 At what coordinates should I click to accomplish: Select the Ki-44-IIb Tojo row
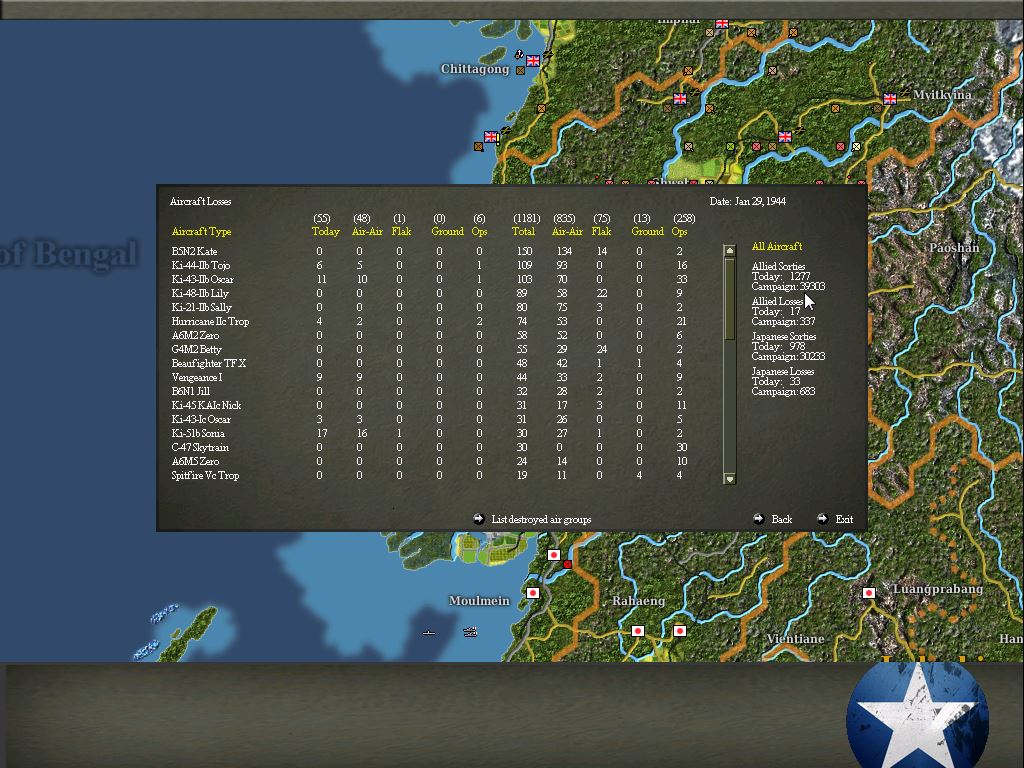coord(431,265)
